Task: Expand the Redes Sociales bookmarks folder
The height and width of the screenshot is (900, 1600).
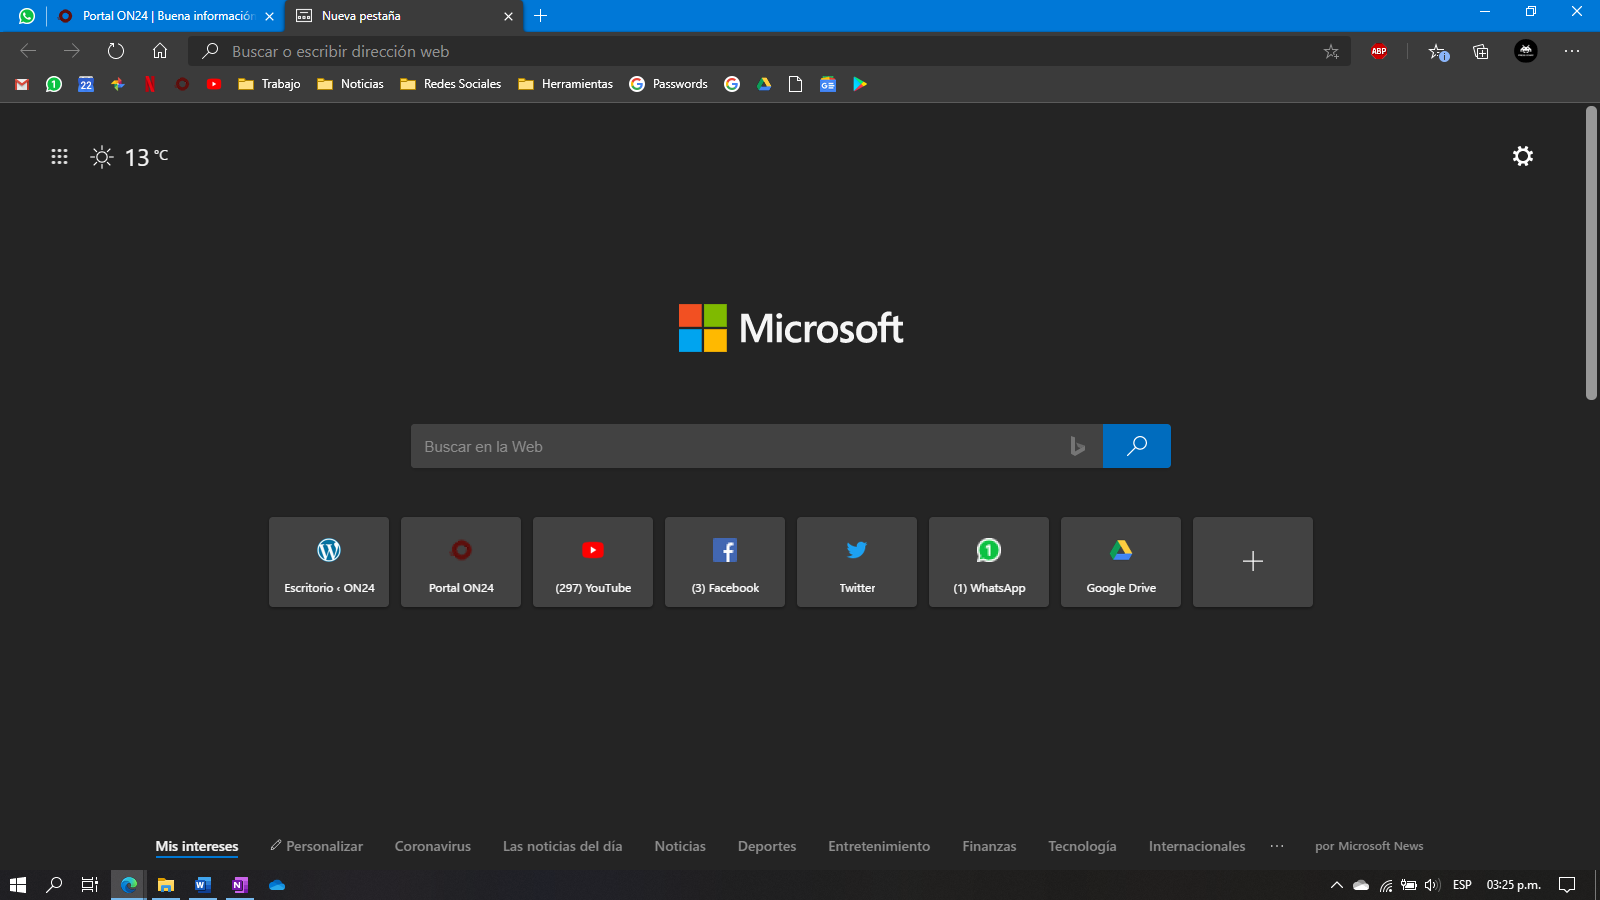Action: point(450,84)
